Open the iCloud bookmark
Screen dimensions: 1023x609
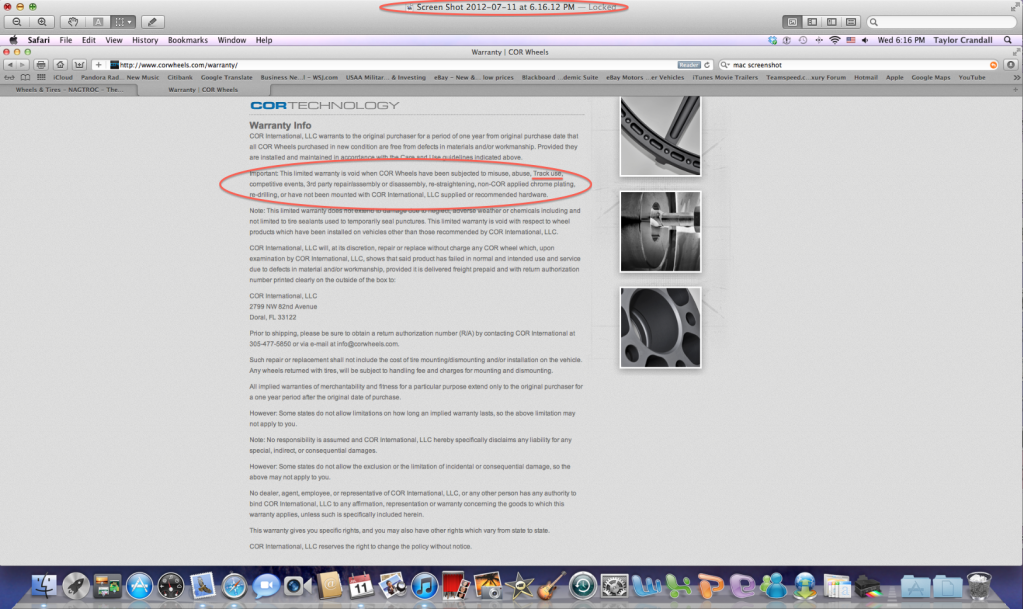[x=63, y=77]
